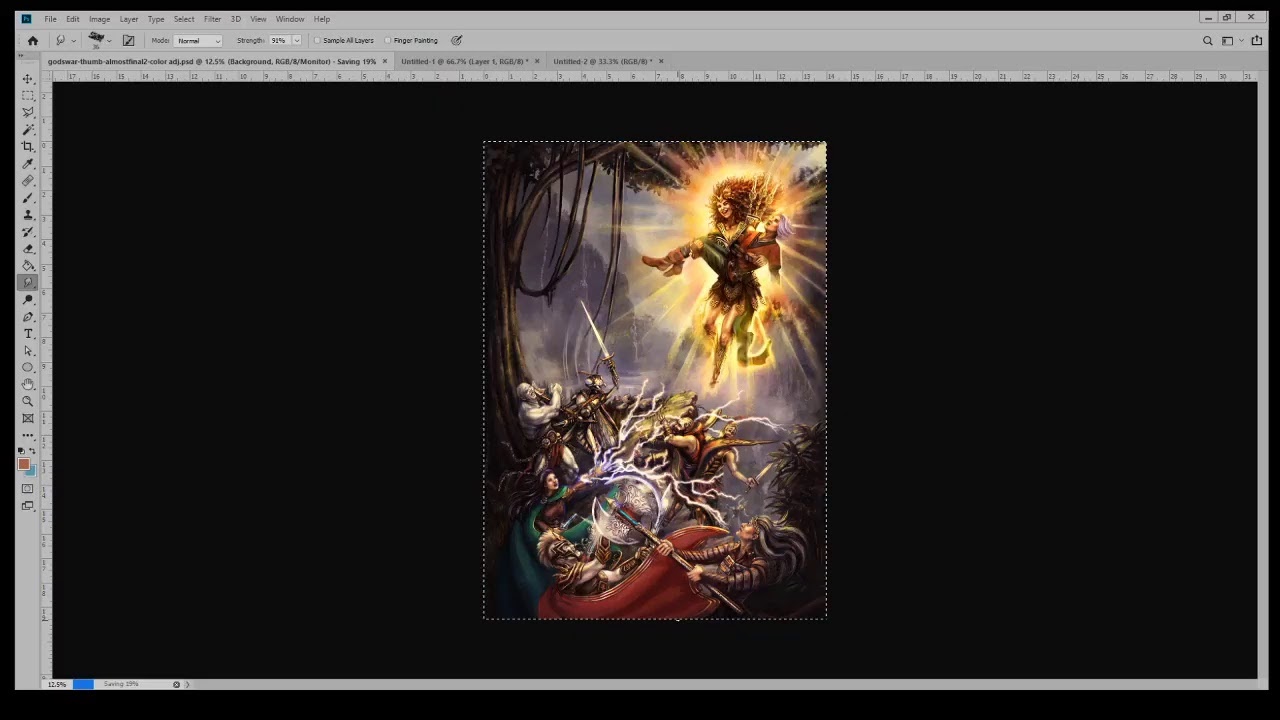Open status bar info arrow
Screen dimensions: 1280x720
(187, 684)
